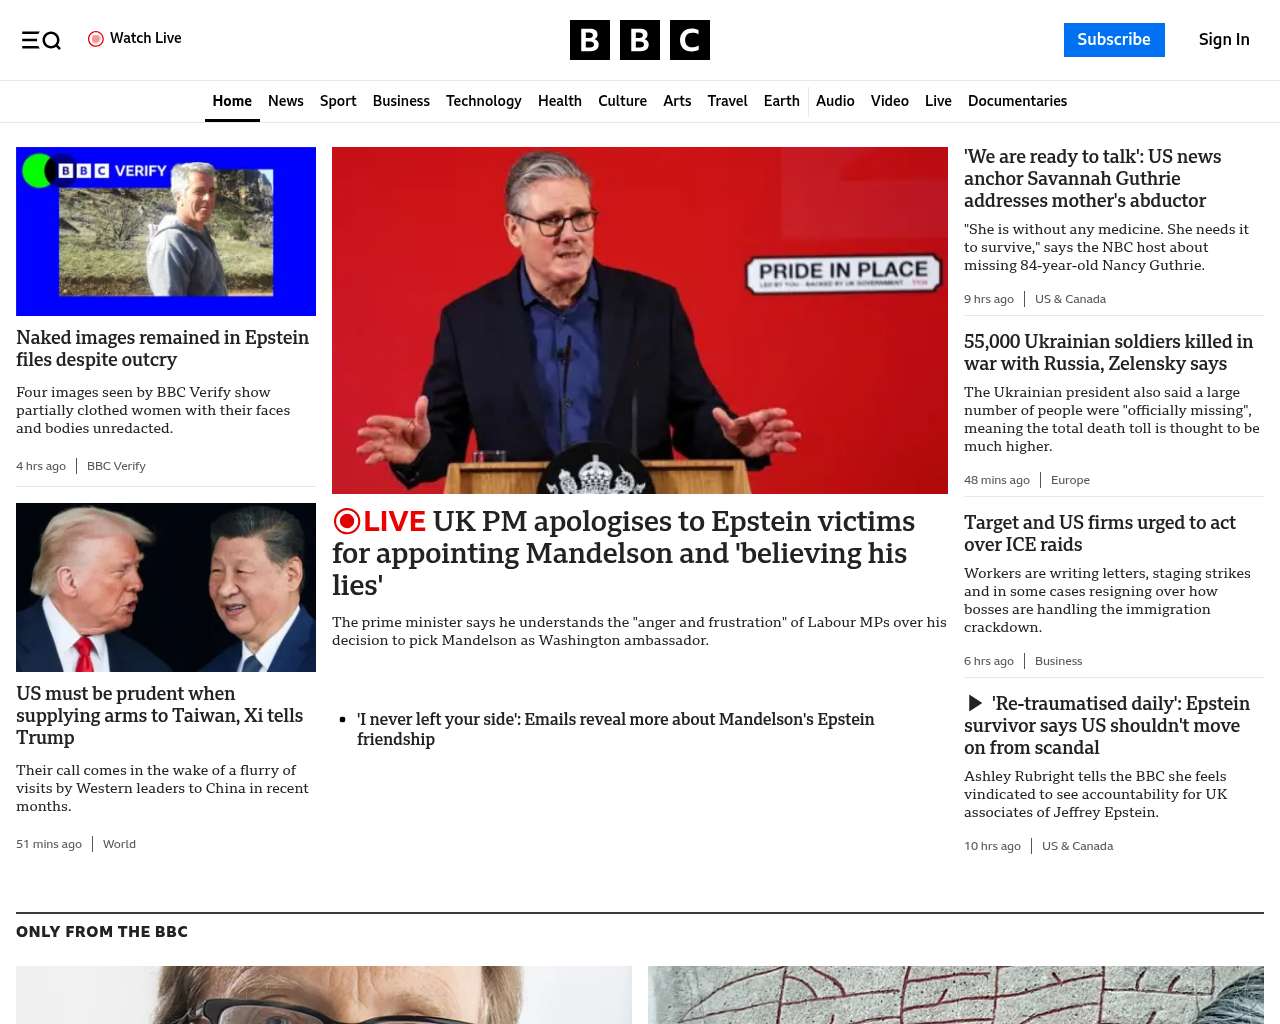The image size is (1280, 1024).
Task: Play the 'Re-traumatised daily' video icon
Action: [975, 703]
